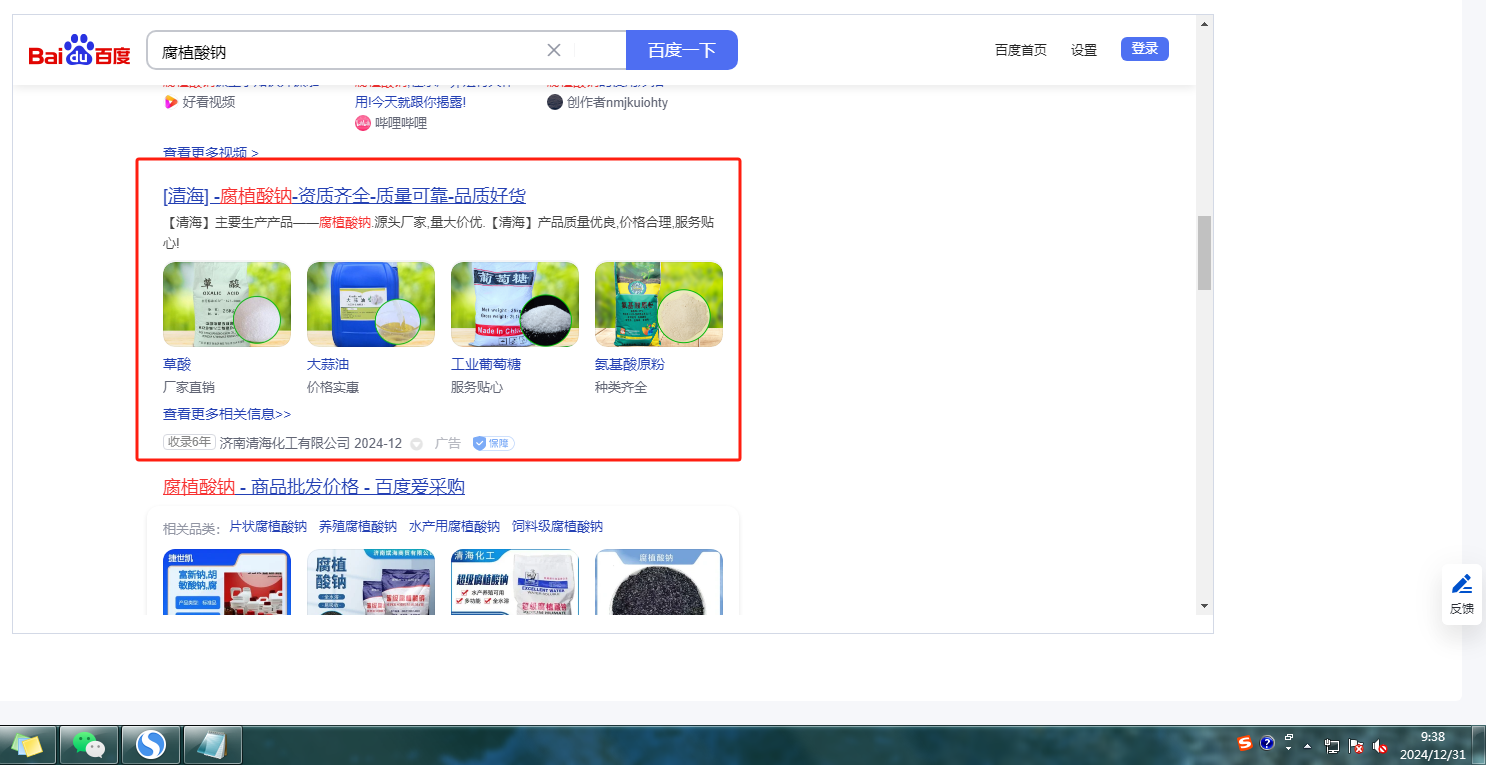This screenshot has height=765, width=1486.
Task: Open 腐植酸钠 - 商品批发价格 - 百度爱采购 link
Action: (314, 487)
